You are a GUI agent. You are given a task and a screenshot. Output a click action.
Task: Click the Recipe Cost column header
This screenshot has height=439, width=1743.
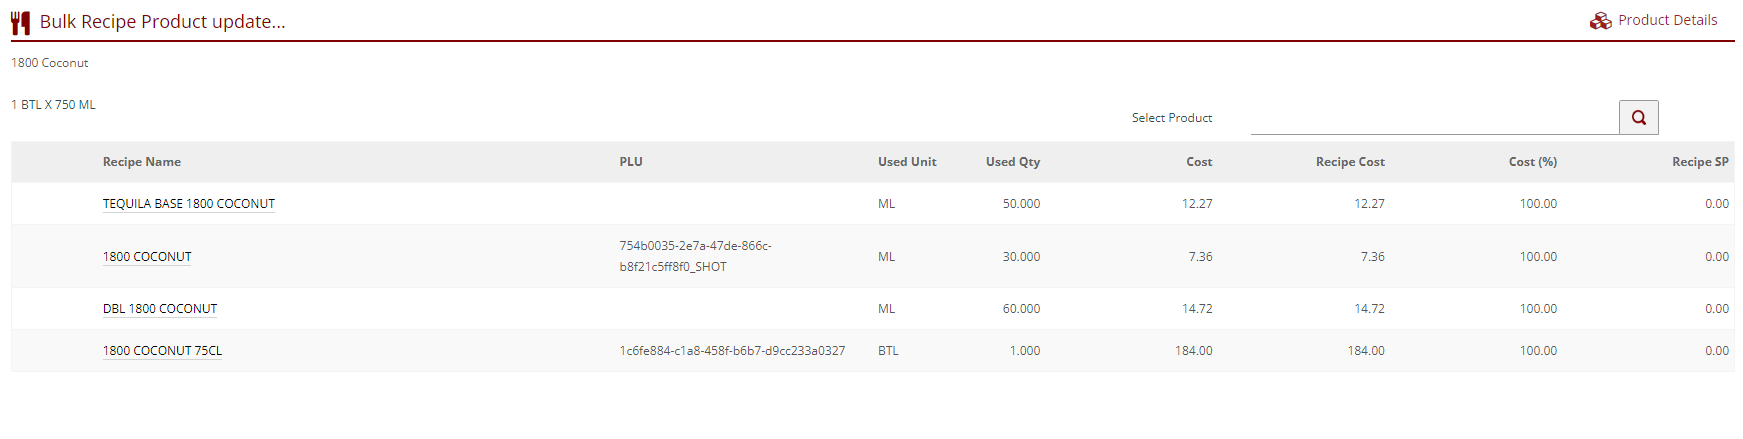tap(1350, 162)
